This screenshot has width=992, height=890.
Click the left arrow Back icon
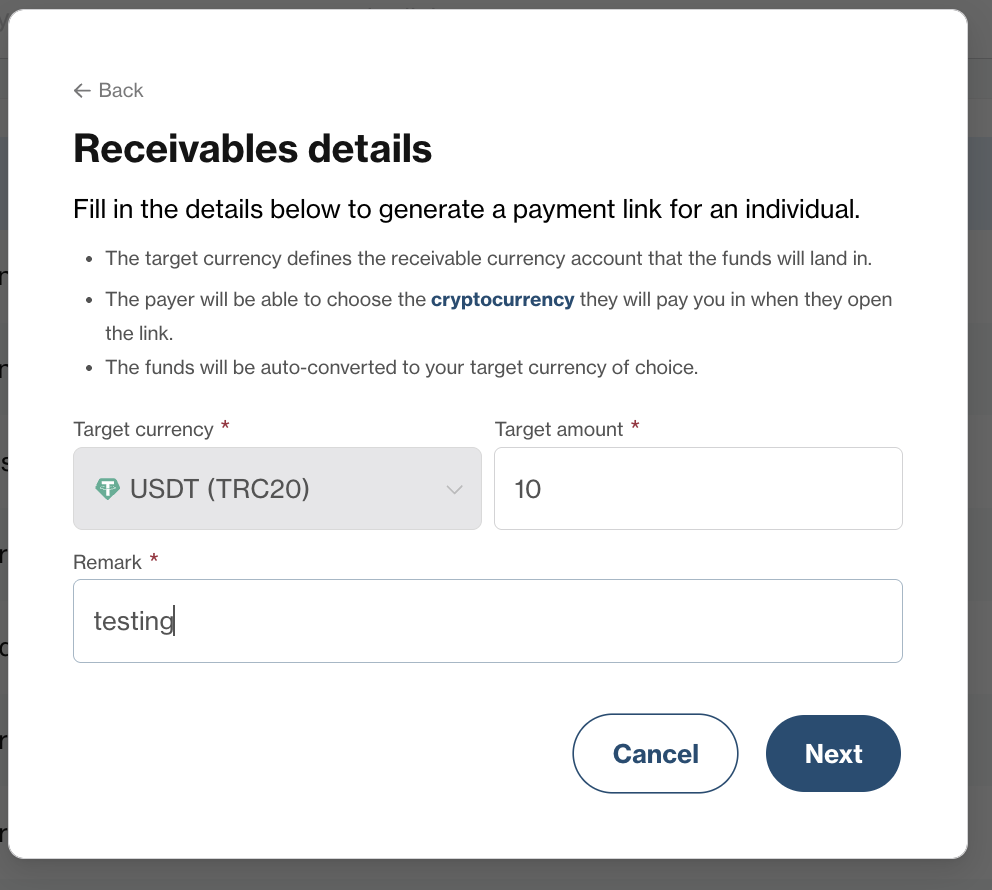(x=82, y=90)
